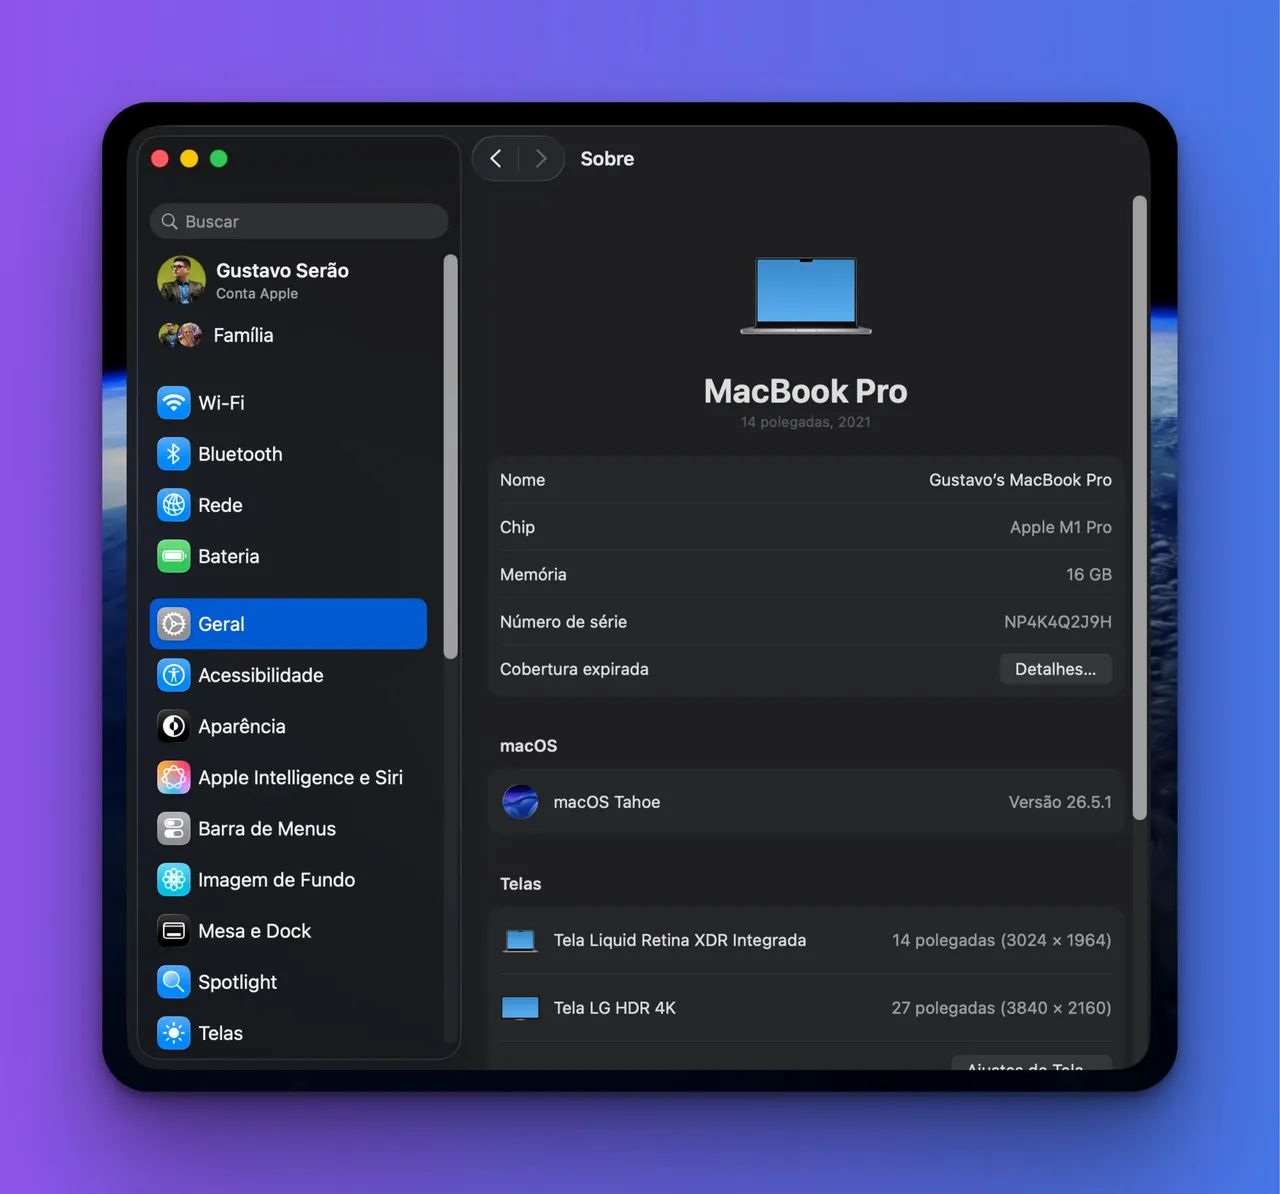This screenshot has height=1194, width=1280.
Task: Go back with the left chevron
Action: coord(496,158)
